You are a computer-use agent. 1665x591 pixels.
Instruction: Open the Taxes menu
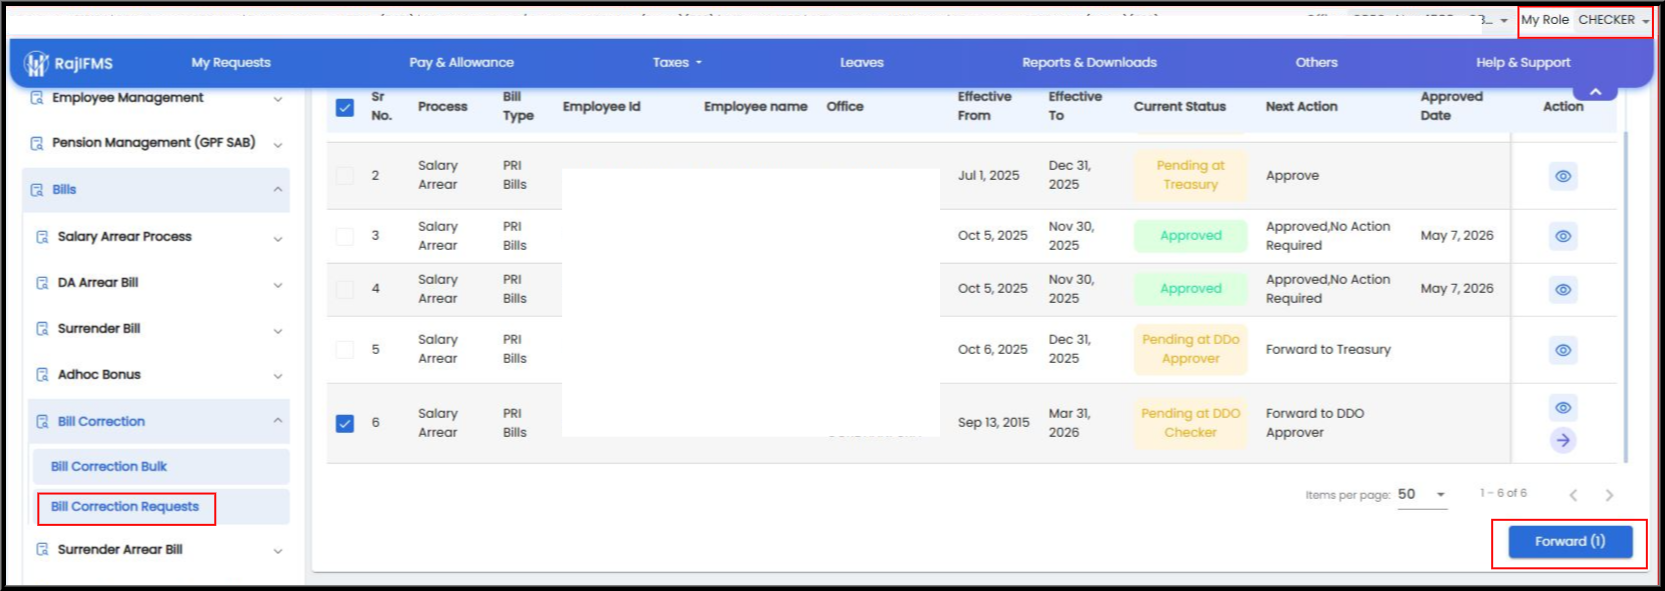[677, 62]
